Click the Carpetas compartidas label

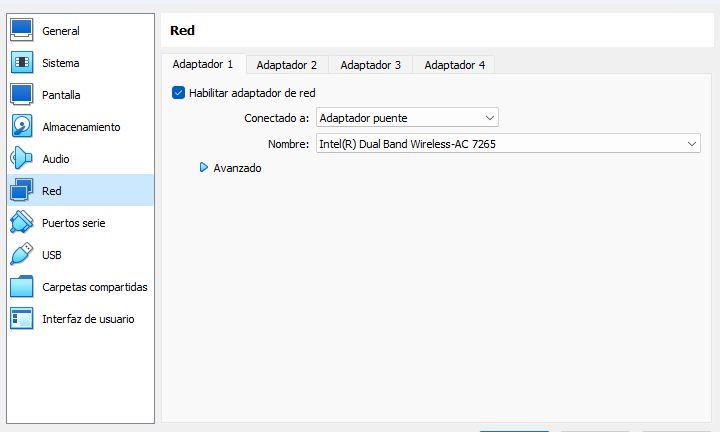pyautogui.click(x=95, y=287)
